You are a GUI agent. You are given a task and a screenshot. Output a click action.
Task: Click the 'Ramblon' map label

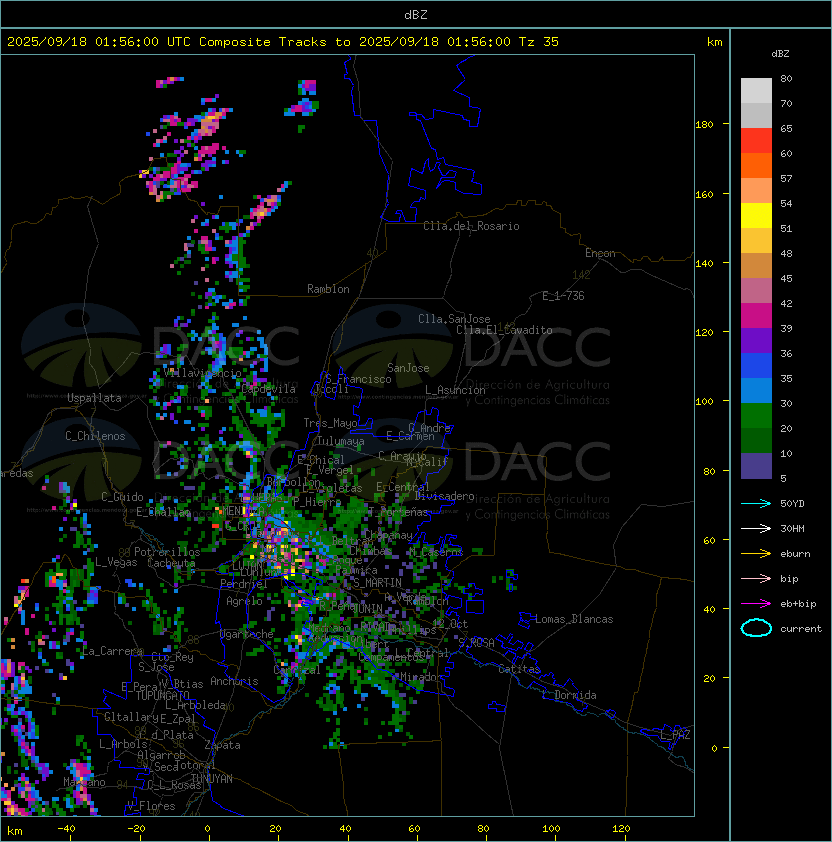click(x=328, y=289)
